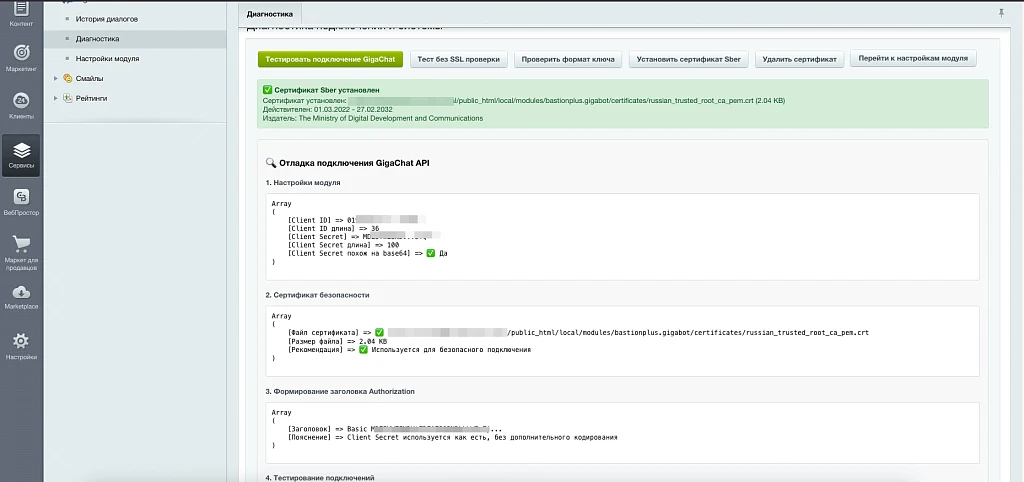Screen dimensions: 1024x482
Task: Click the 3. Формирование заголовка Authorization heading
Action: coord(340,391)
